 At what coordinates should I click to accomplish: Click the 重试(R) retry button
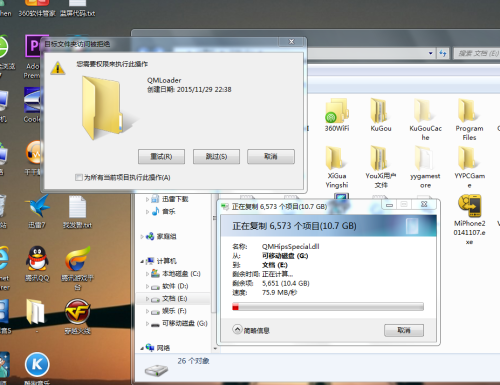tap(161, 156)
